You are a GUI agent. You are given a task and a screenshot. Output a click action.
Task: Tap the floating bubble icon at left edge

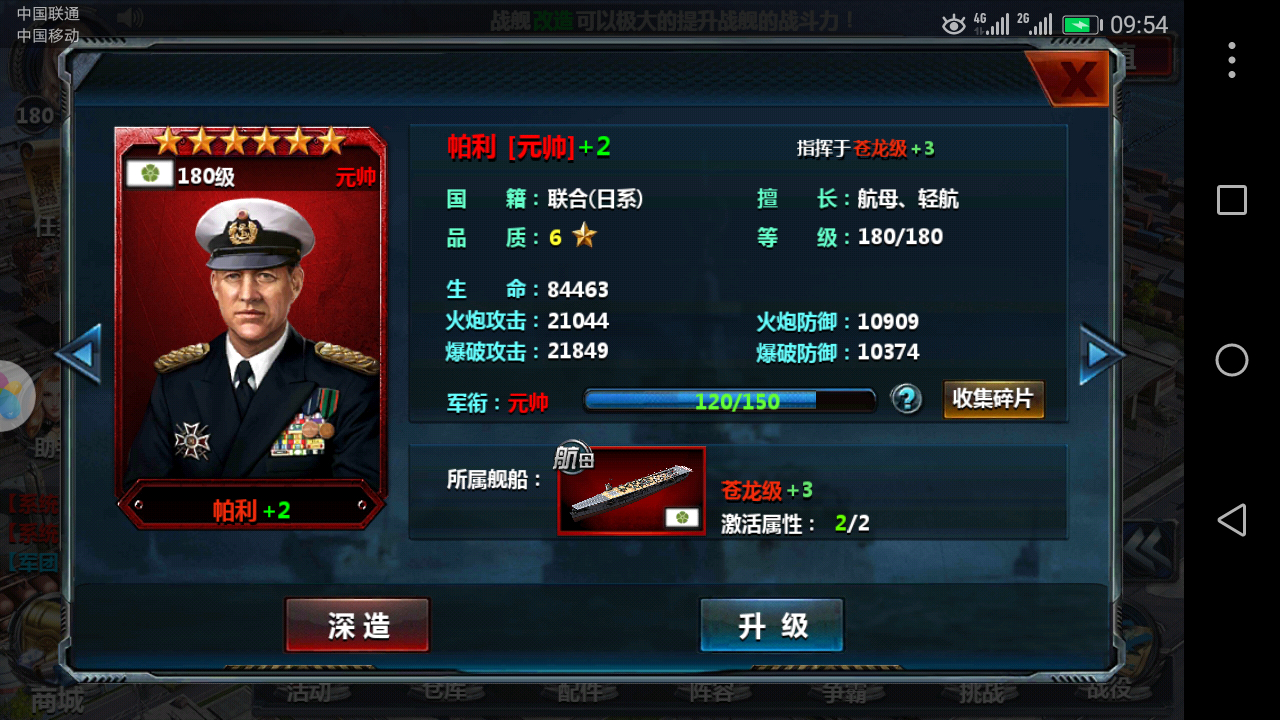[x=14, y=396]
